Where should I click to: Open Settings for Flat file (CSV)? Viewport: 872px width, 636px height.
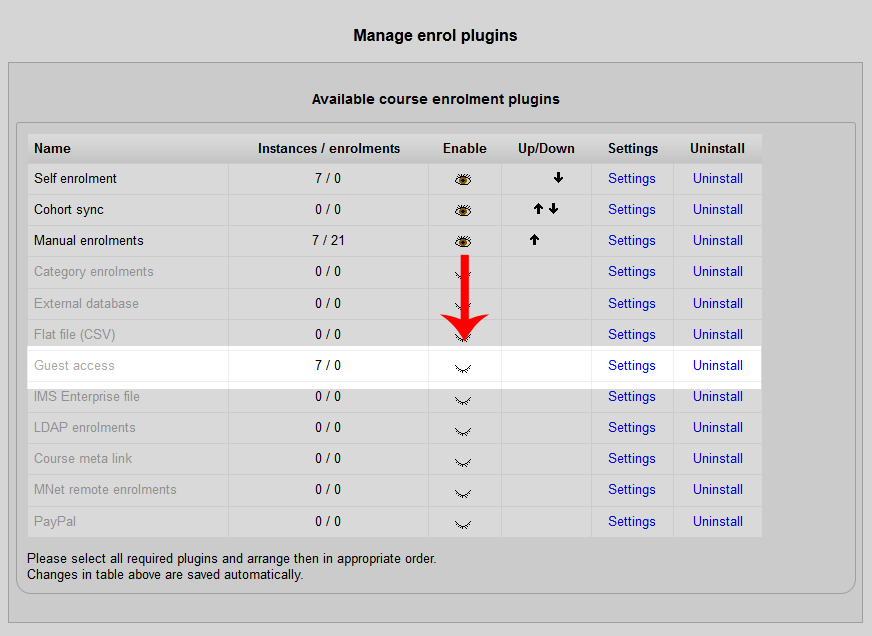click(x=632, y=335)
